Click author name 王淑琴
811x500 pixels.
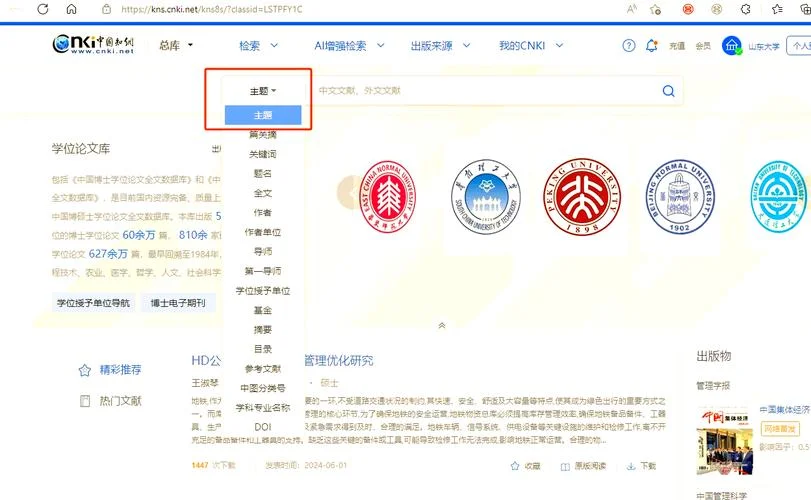[x=205, y=383]
